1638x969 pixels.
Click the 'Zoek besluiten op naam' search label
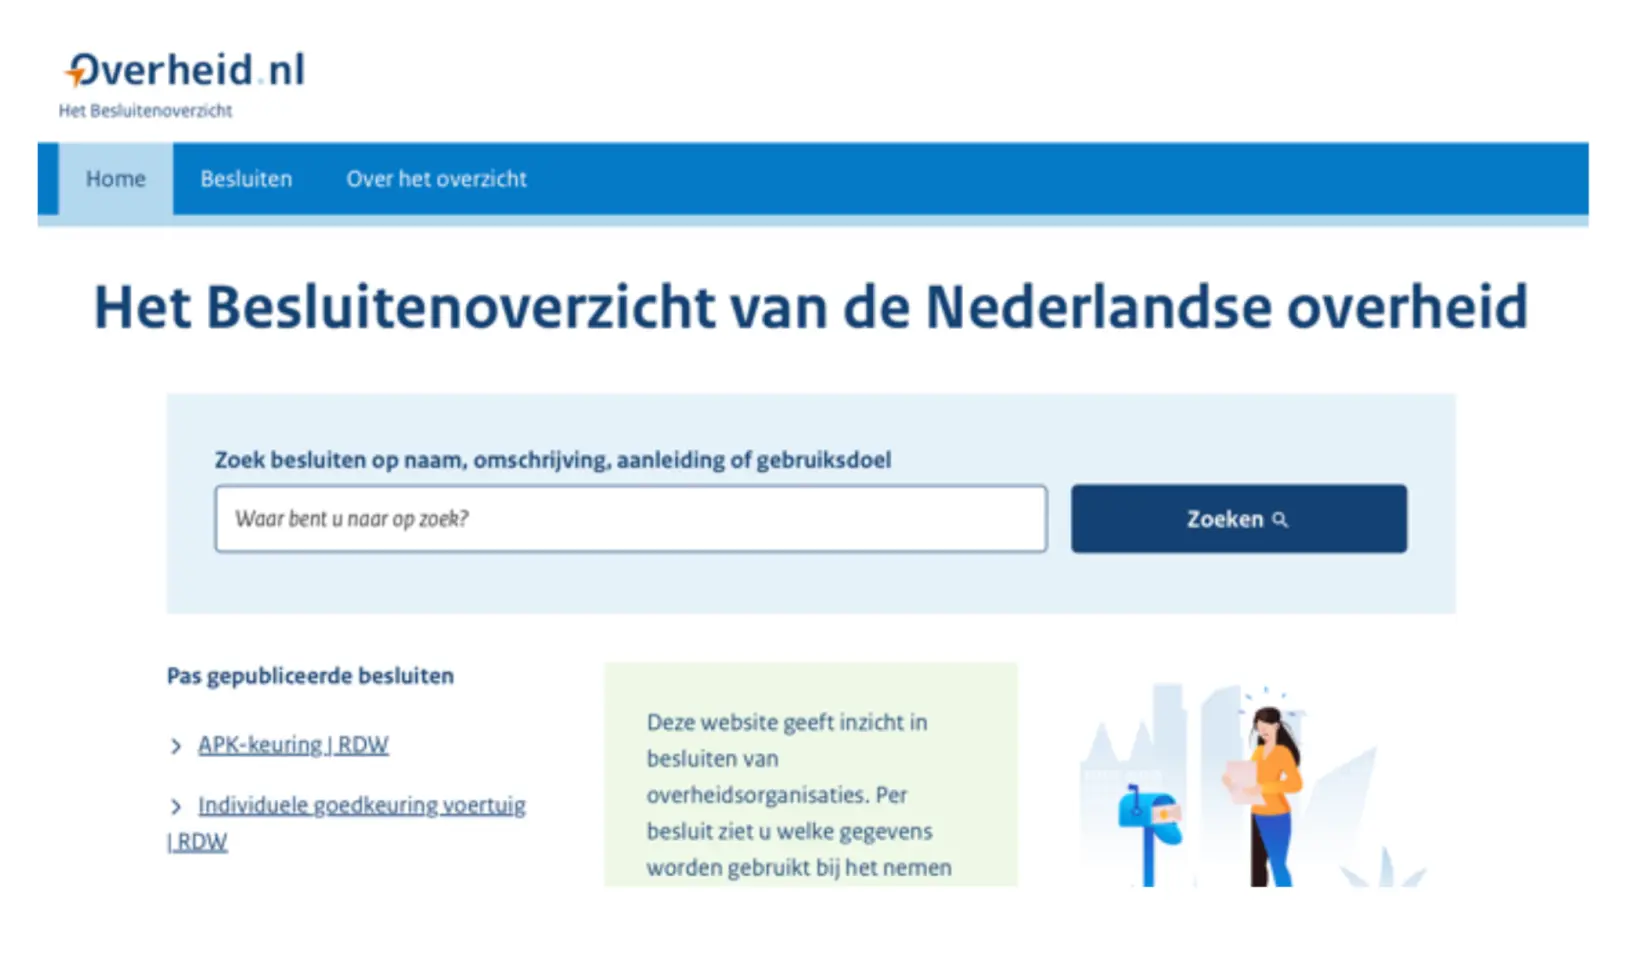[x=553, y=460]
